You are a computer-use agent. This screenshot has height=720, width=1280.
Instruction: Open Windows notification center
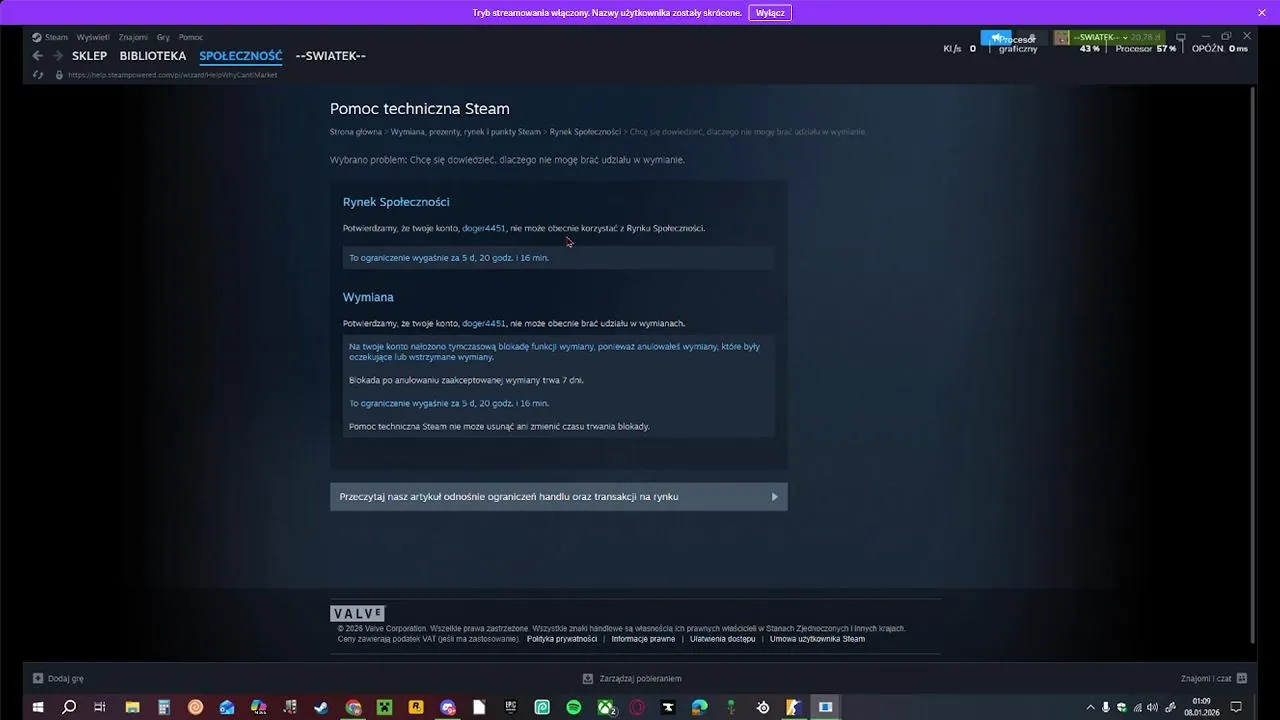(x=1236, y=707)
